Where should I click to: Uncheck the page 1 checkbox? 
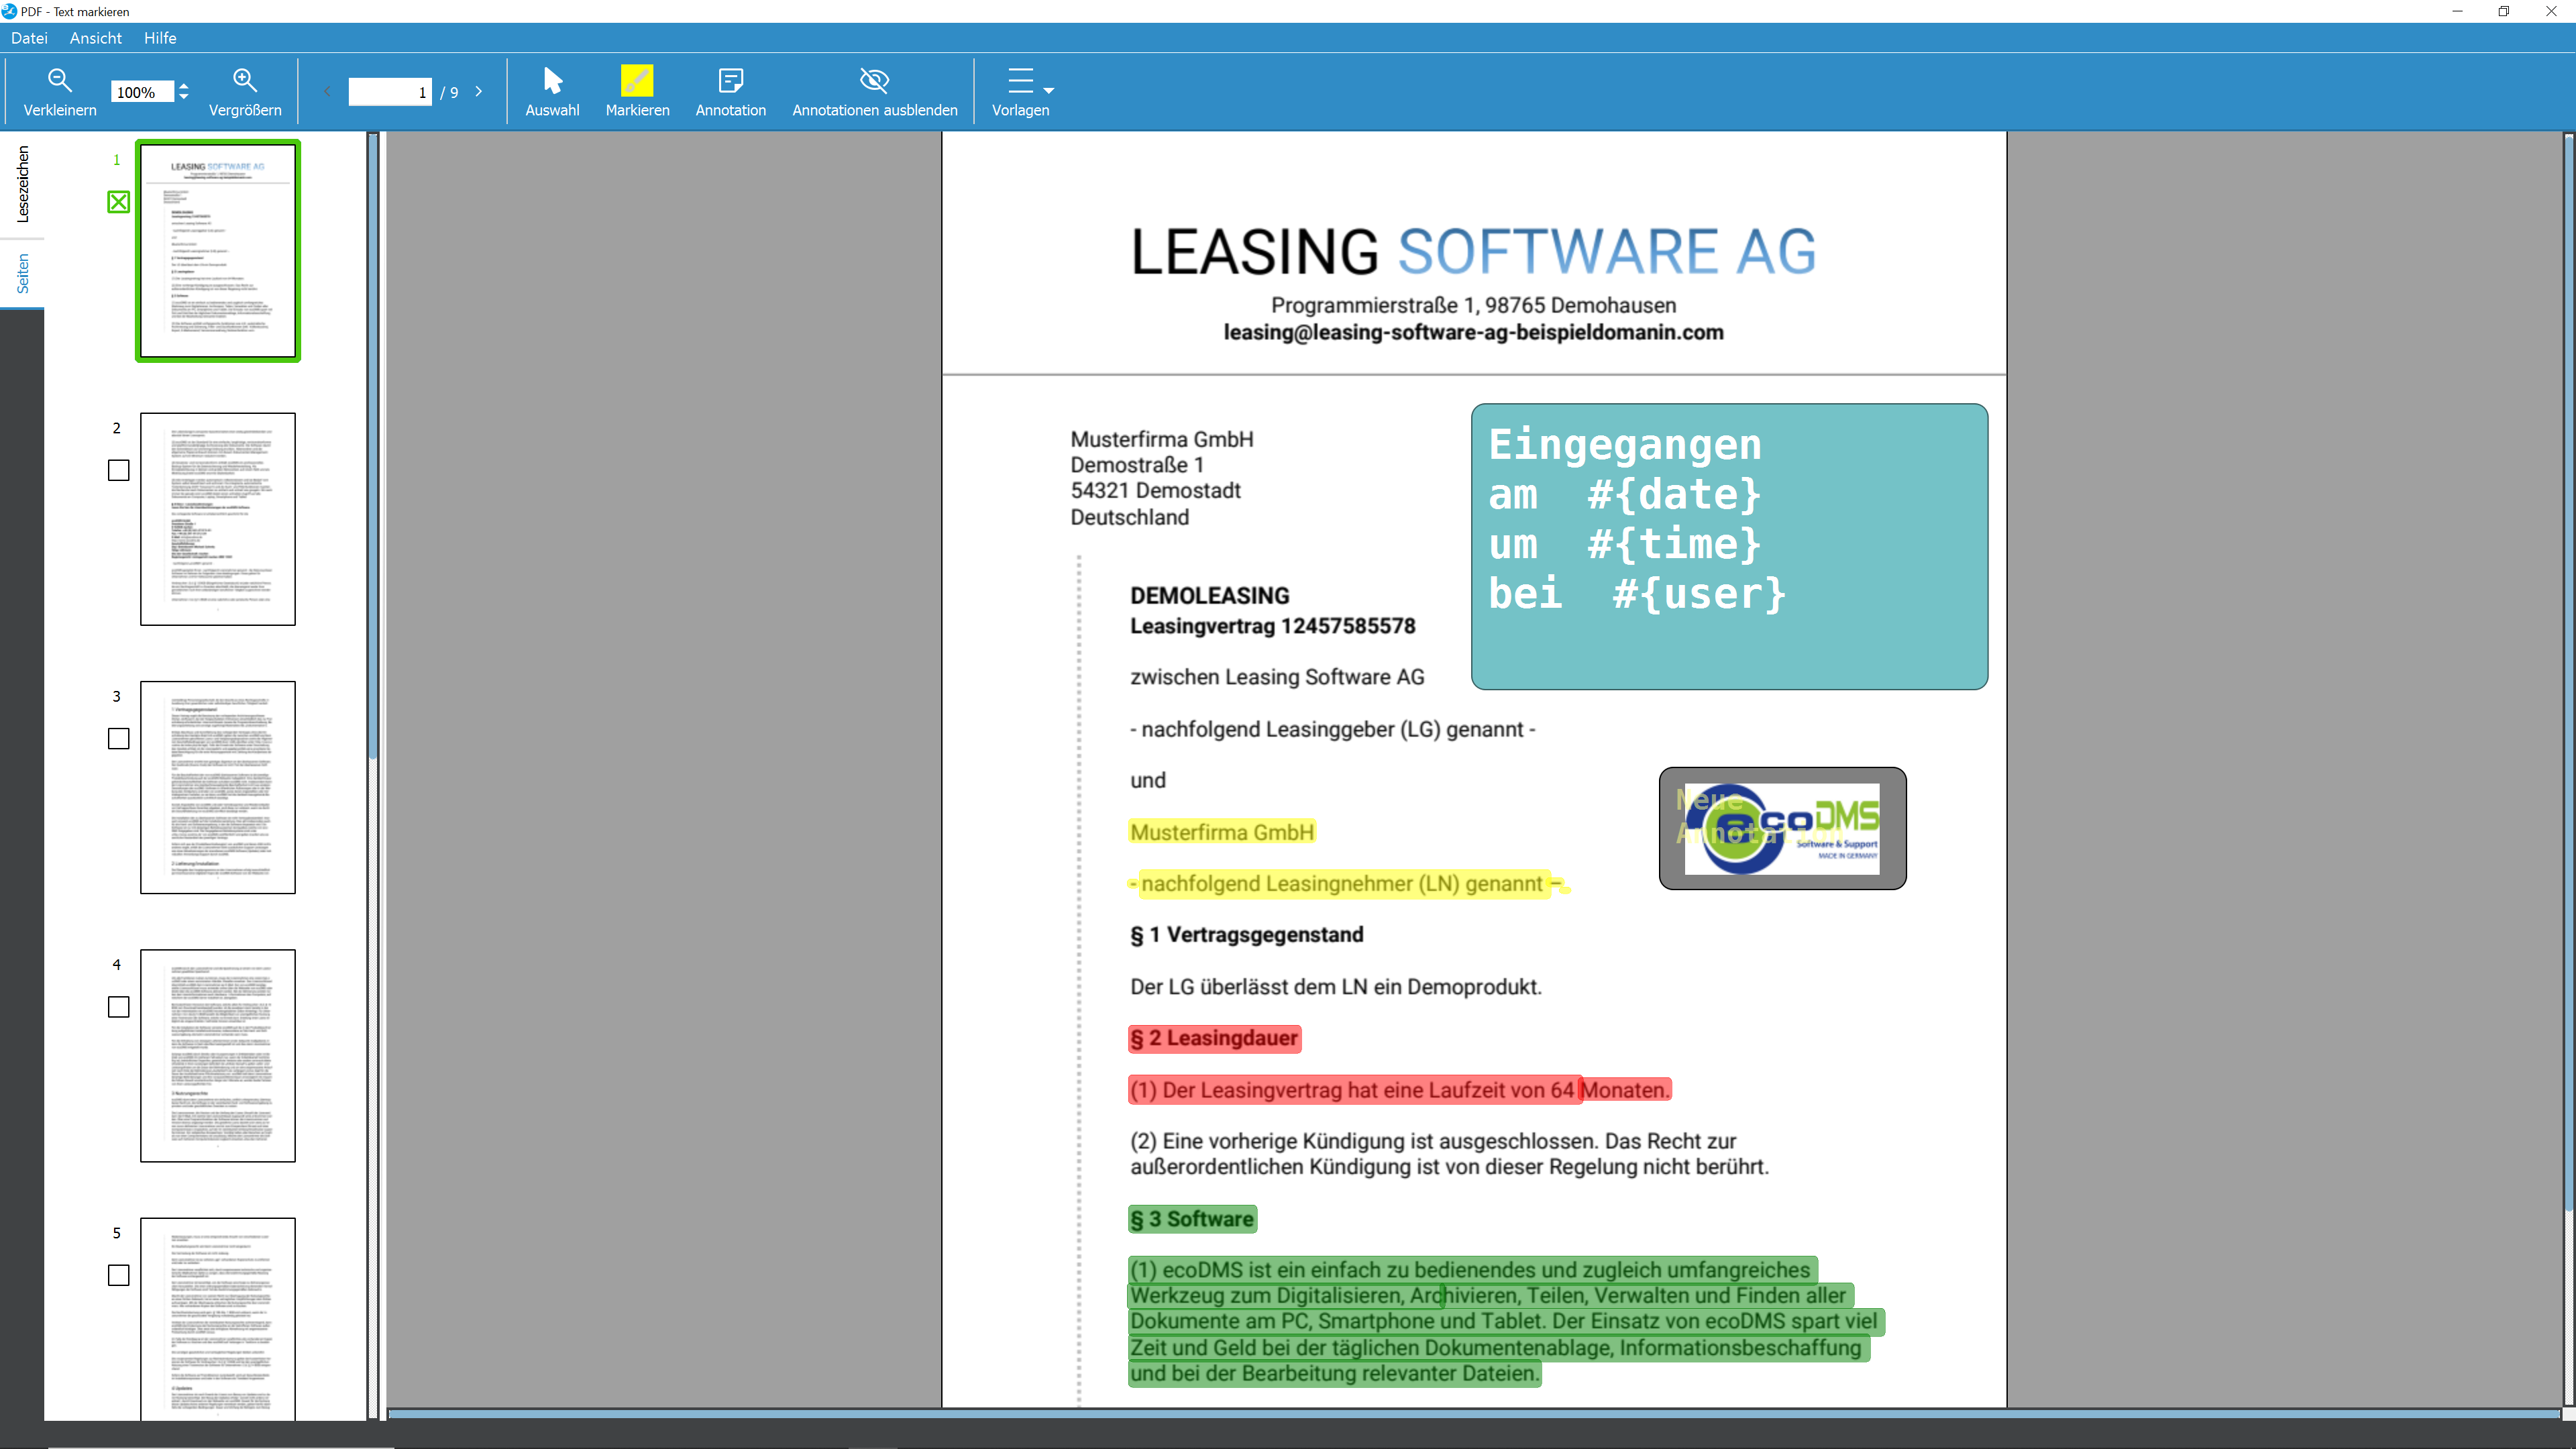118,202
